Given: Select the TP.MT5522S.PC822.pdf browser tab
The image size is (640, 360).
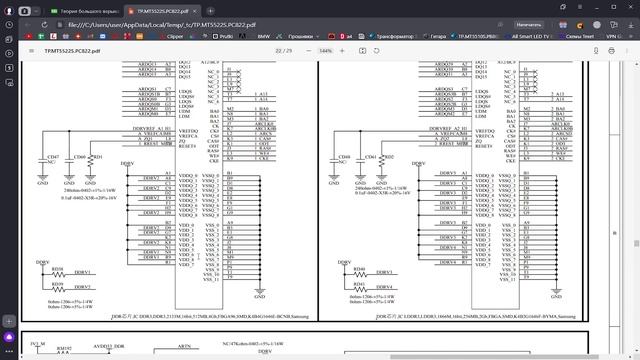Looking at the screenshot, I should (162, 11).
